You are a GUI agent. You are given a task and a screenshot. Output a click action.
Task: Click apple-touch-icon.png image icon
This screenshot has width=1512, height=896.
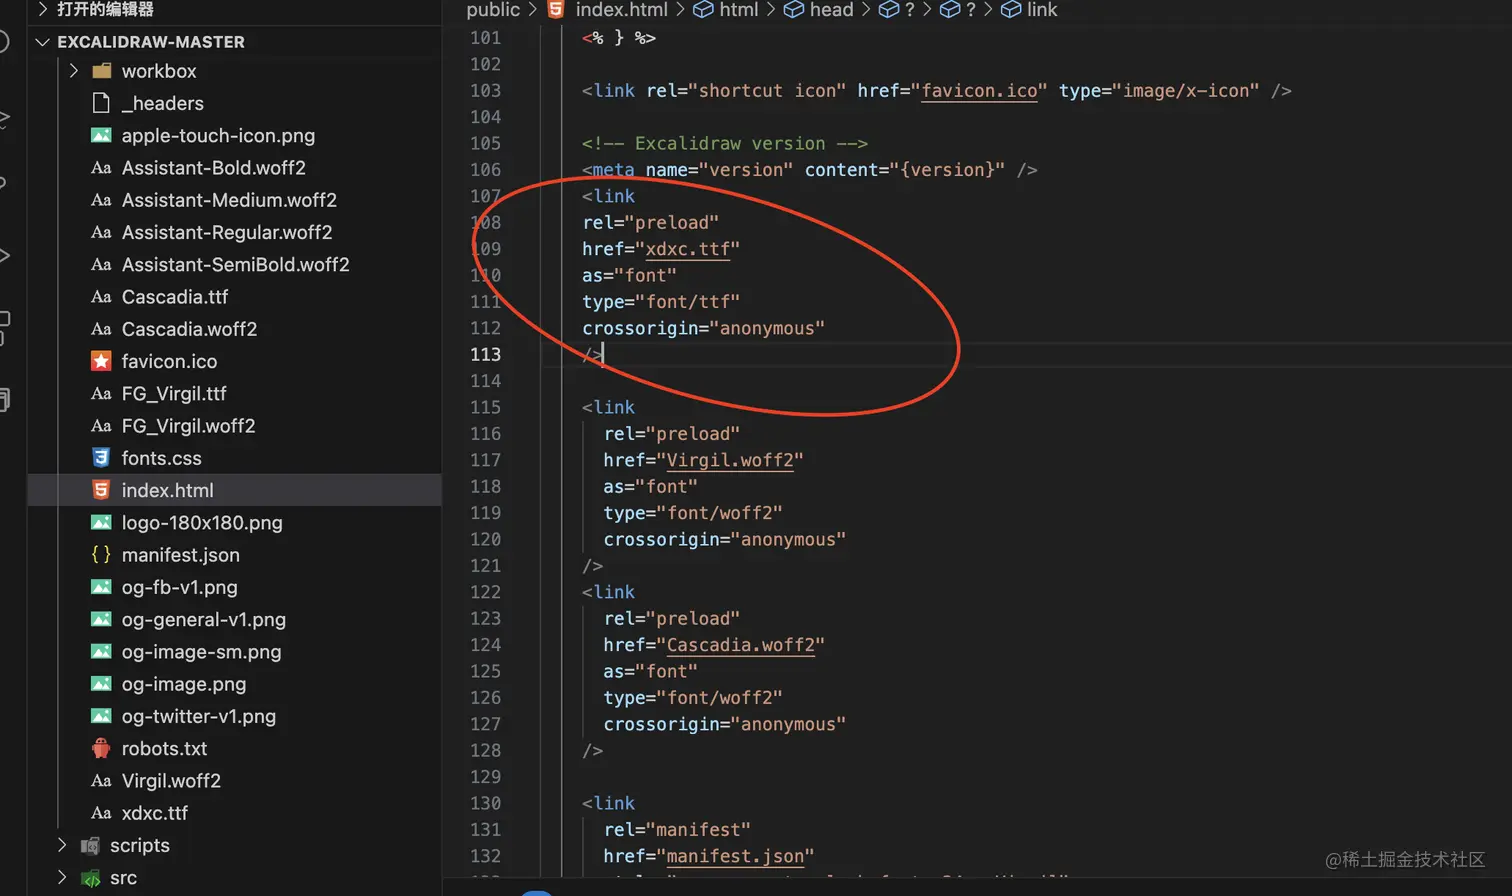tap(101, 135)
